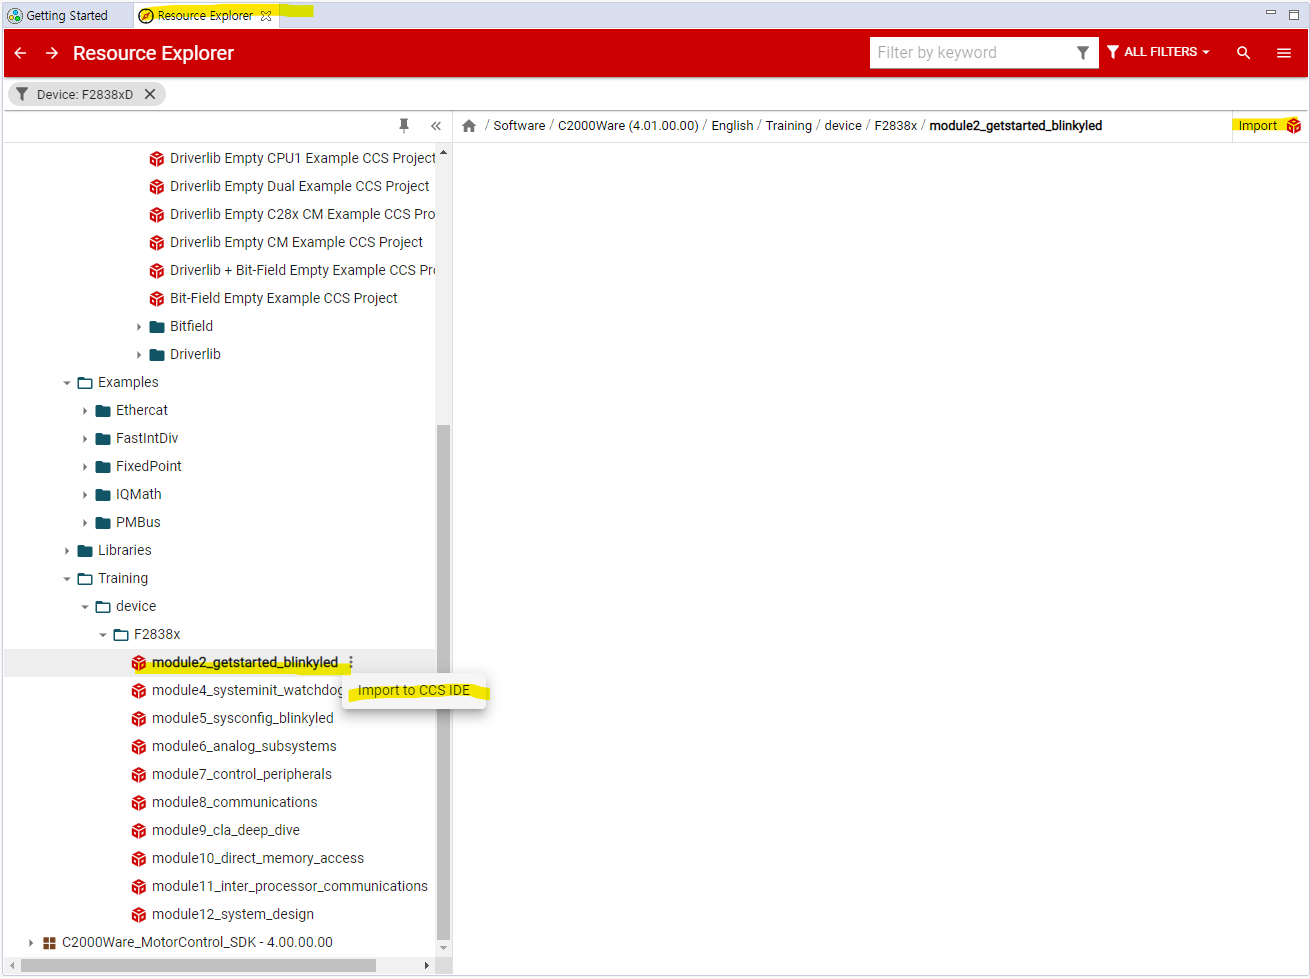Expand the Bitfield folder arrow
Image resolution: width=1310 pixels, height=979 pixels.
point(139,327)
